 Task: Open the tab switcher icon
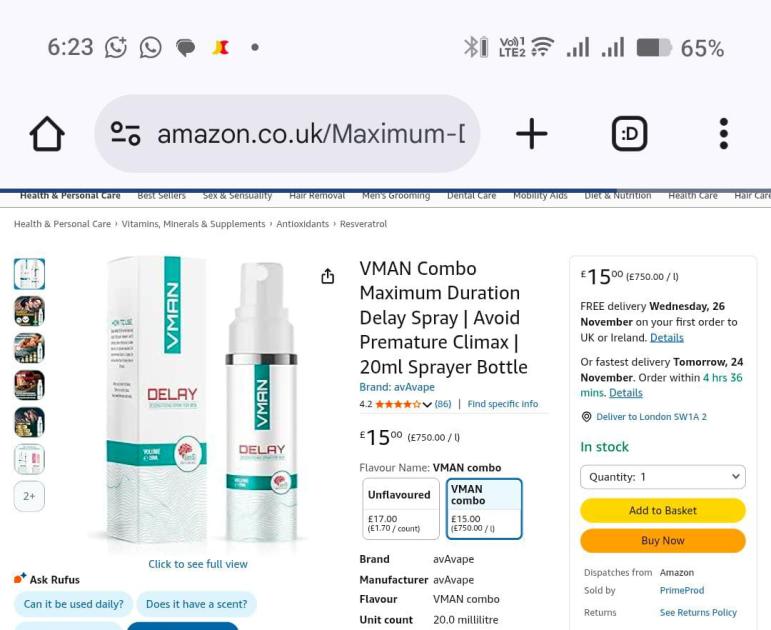click(x=629, y=134)
